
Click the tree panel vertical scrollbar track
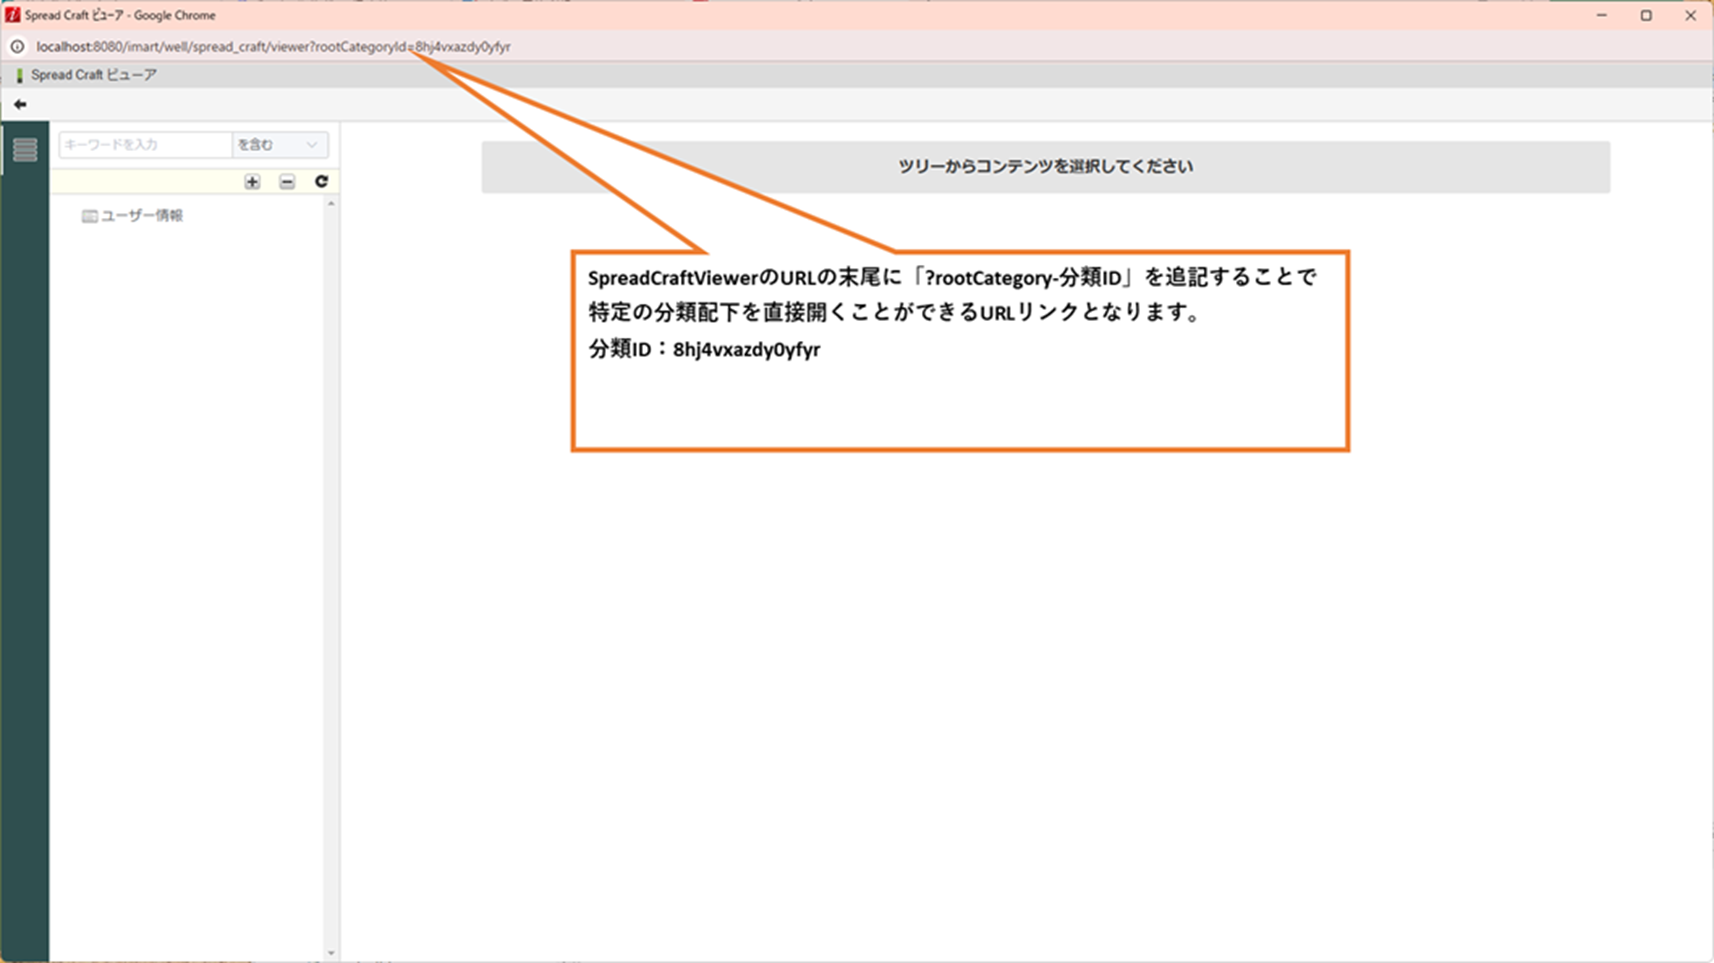(331, 578)
